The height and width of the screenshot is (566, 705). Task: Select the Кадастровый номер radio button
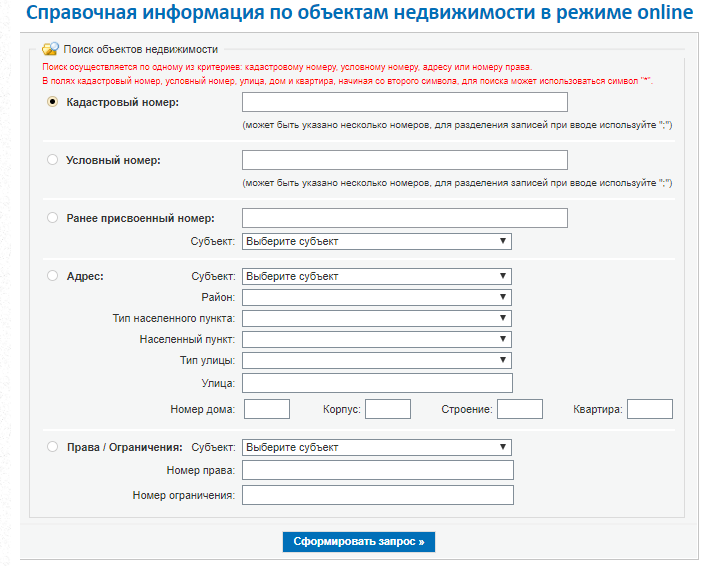(53, 102)
